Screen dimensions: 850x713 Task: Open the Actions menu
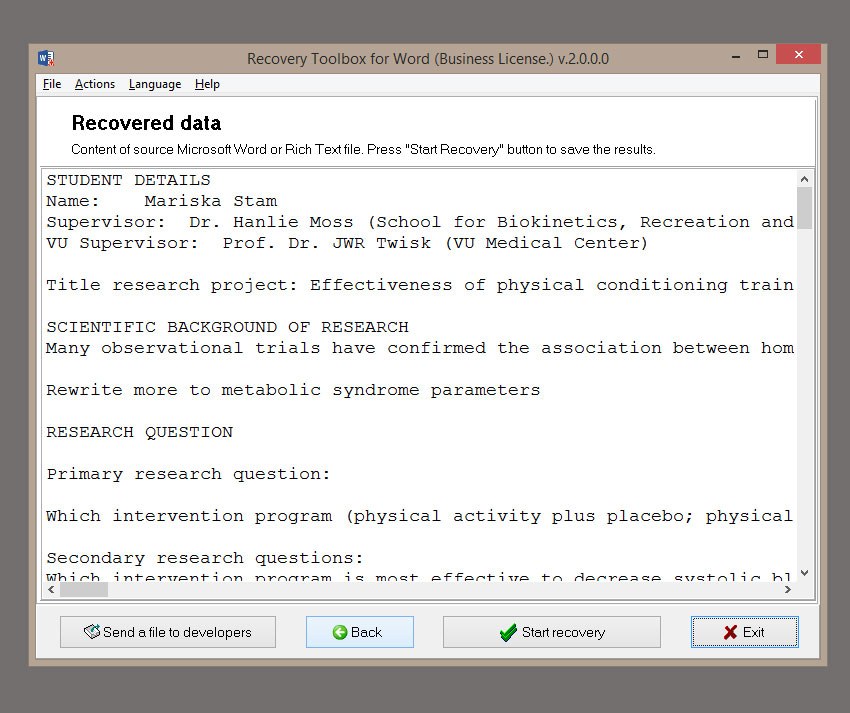click(95, 84)
